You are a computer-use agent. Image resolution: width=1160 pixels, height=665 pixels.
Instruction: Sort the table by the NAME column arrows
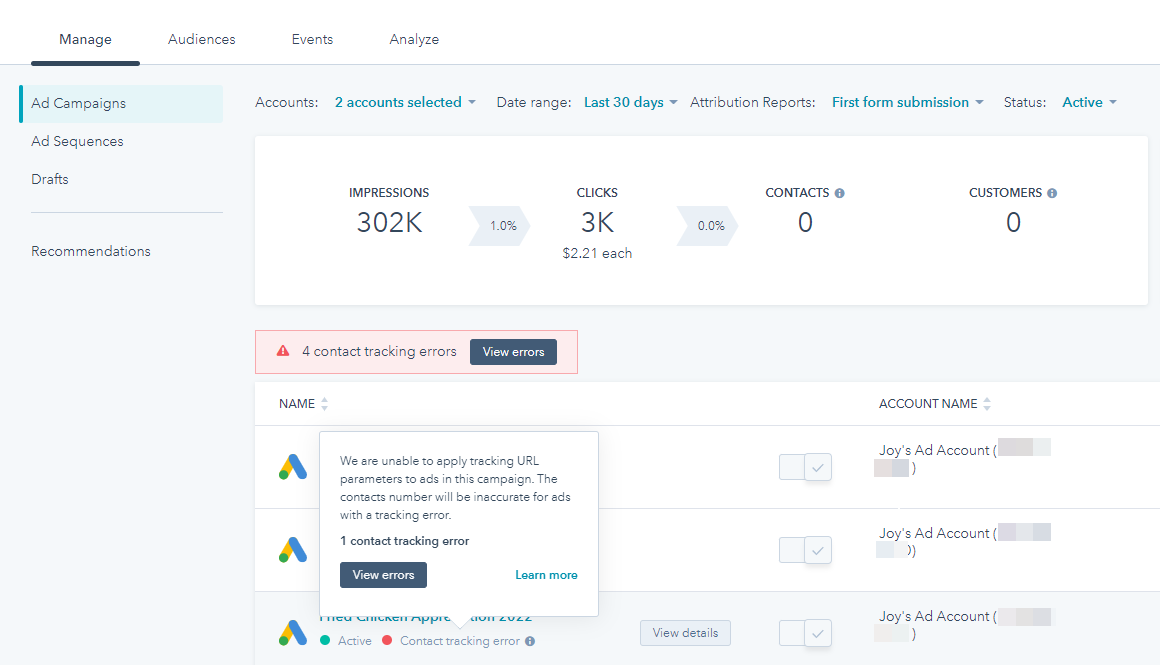[x=325, y=403]
